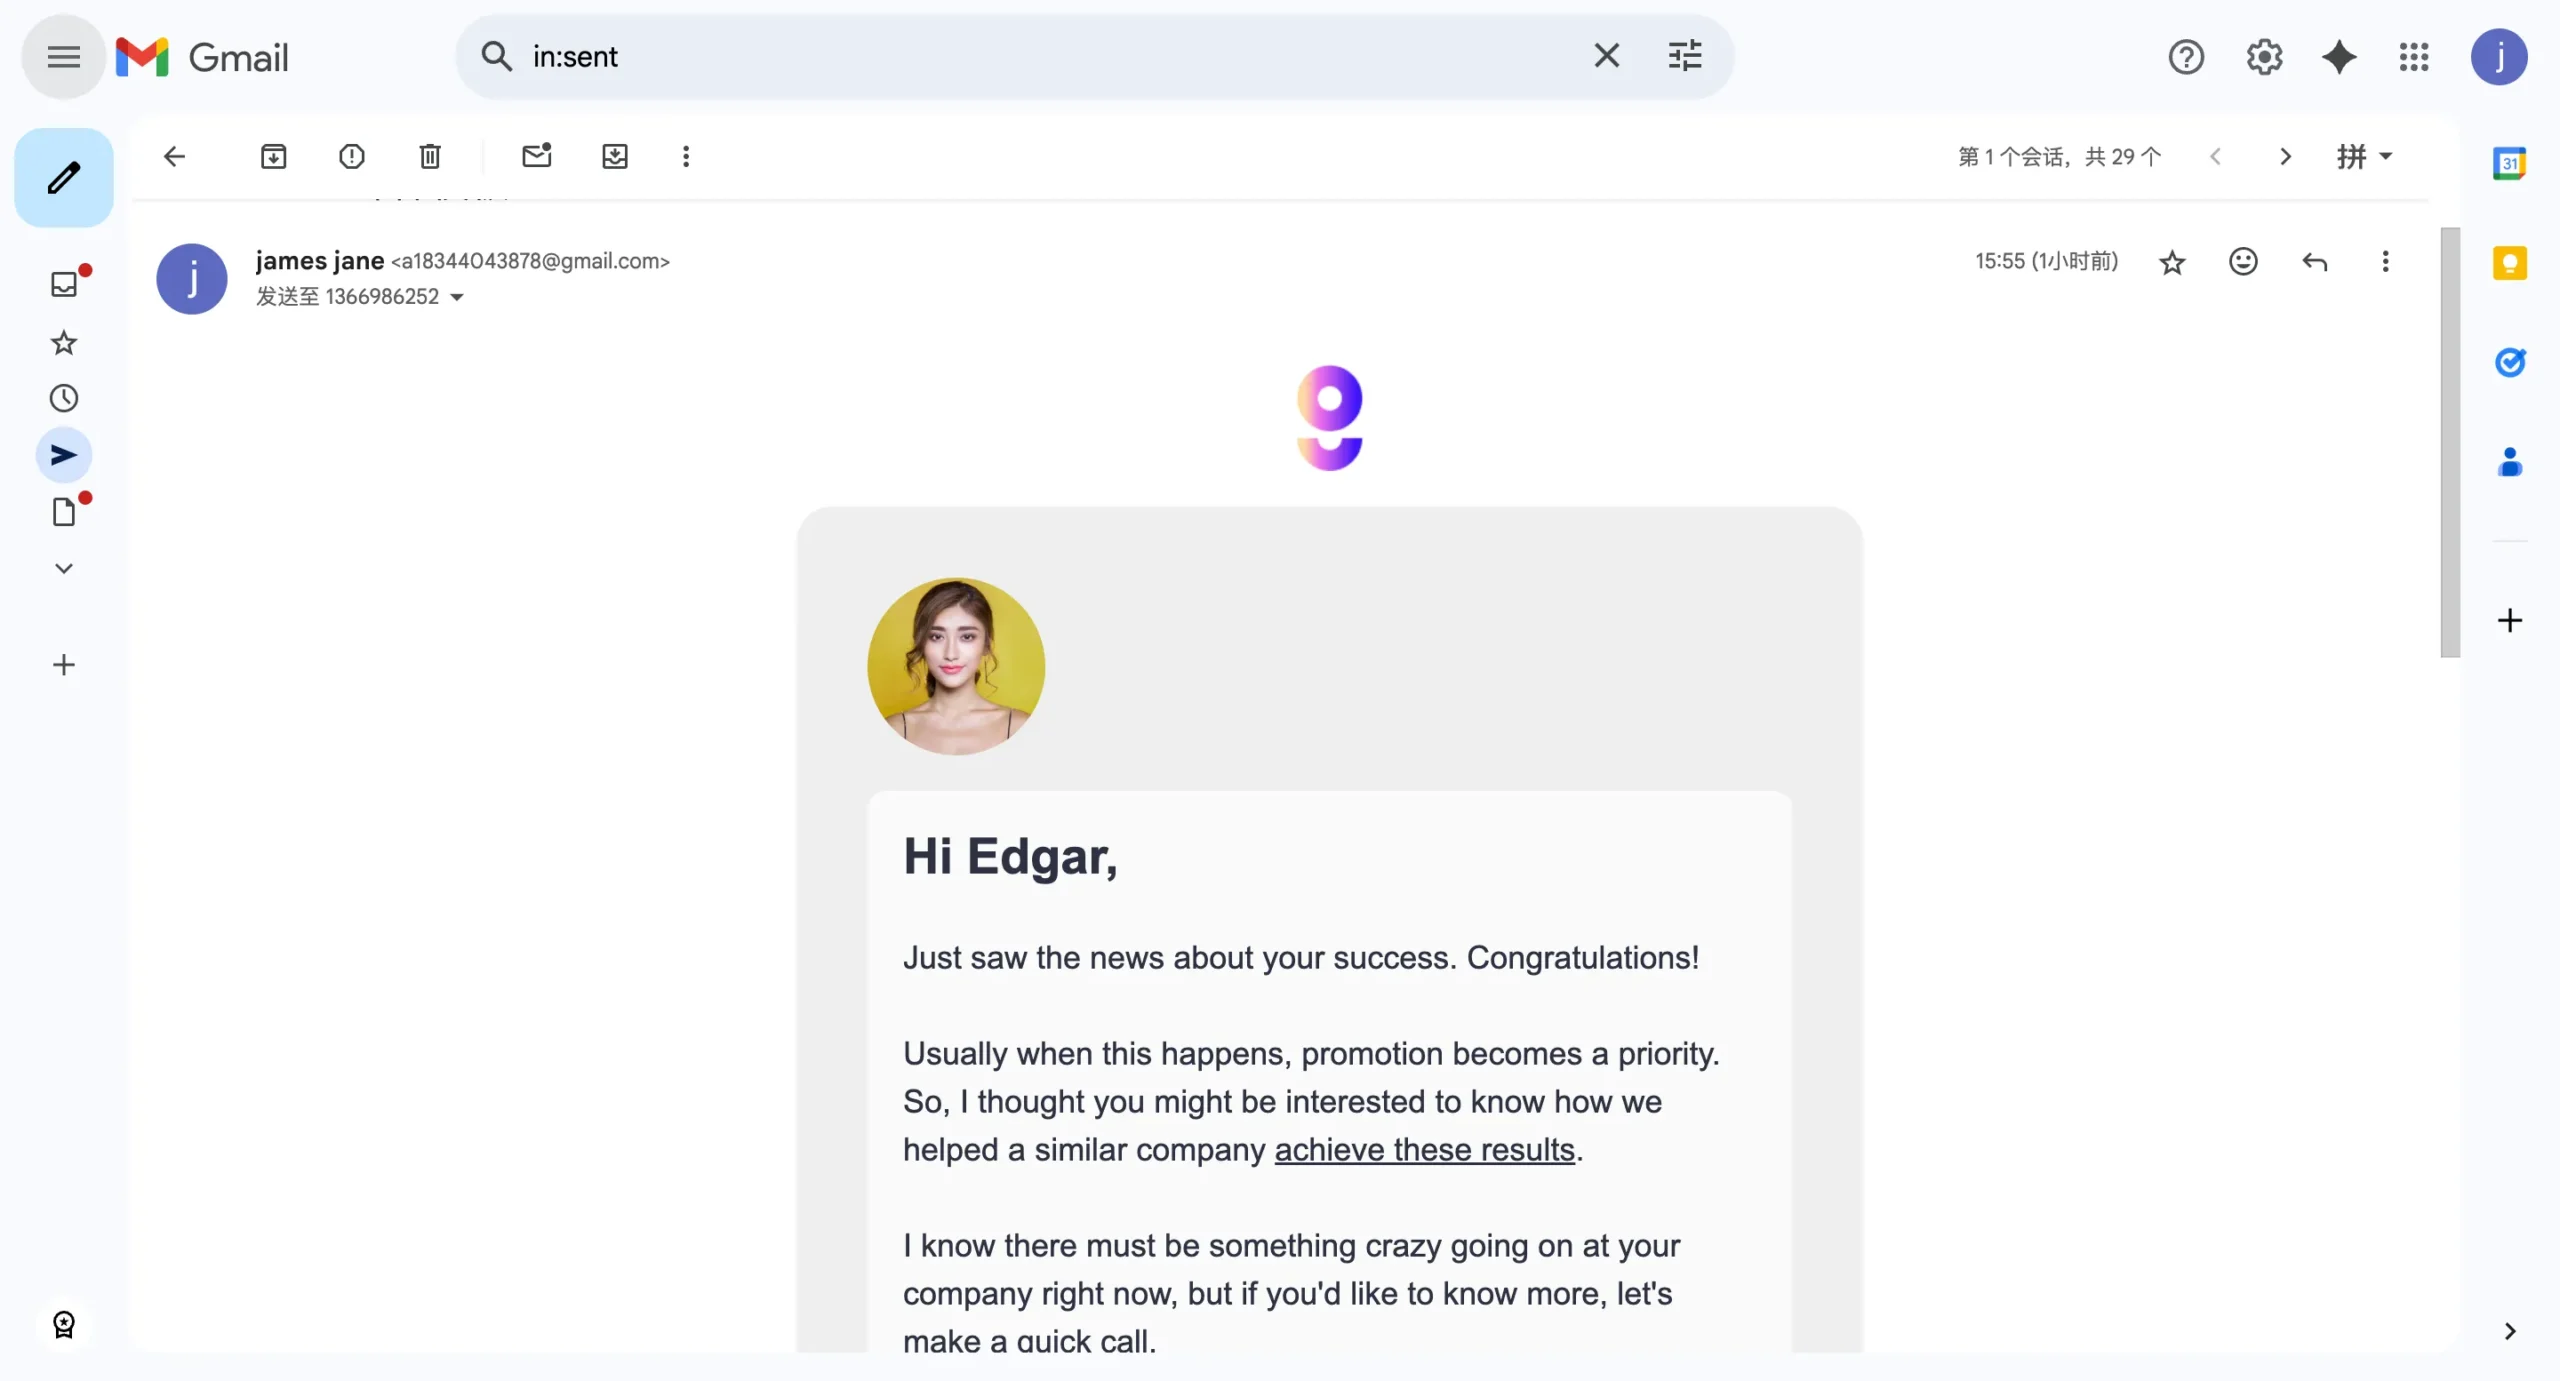Open the Inbox from sidebar
Viewport: 2560px width, 1381px height.
tap(64, 284)
